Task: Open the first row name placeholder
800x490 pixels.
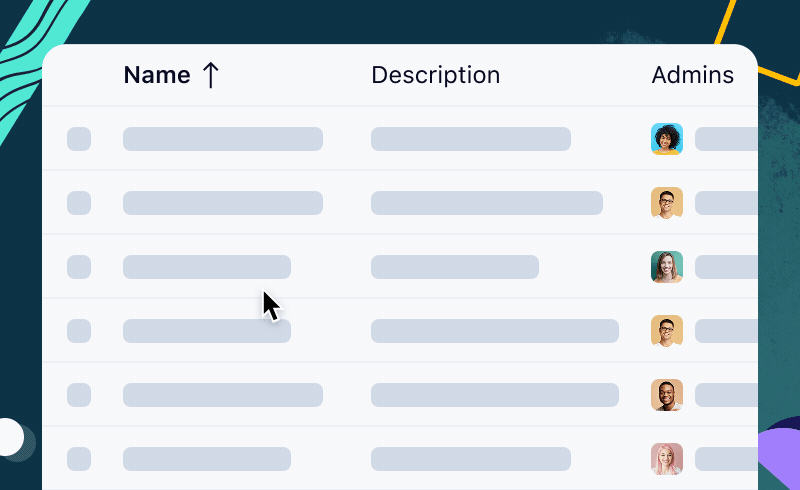Action: [223, 139]
